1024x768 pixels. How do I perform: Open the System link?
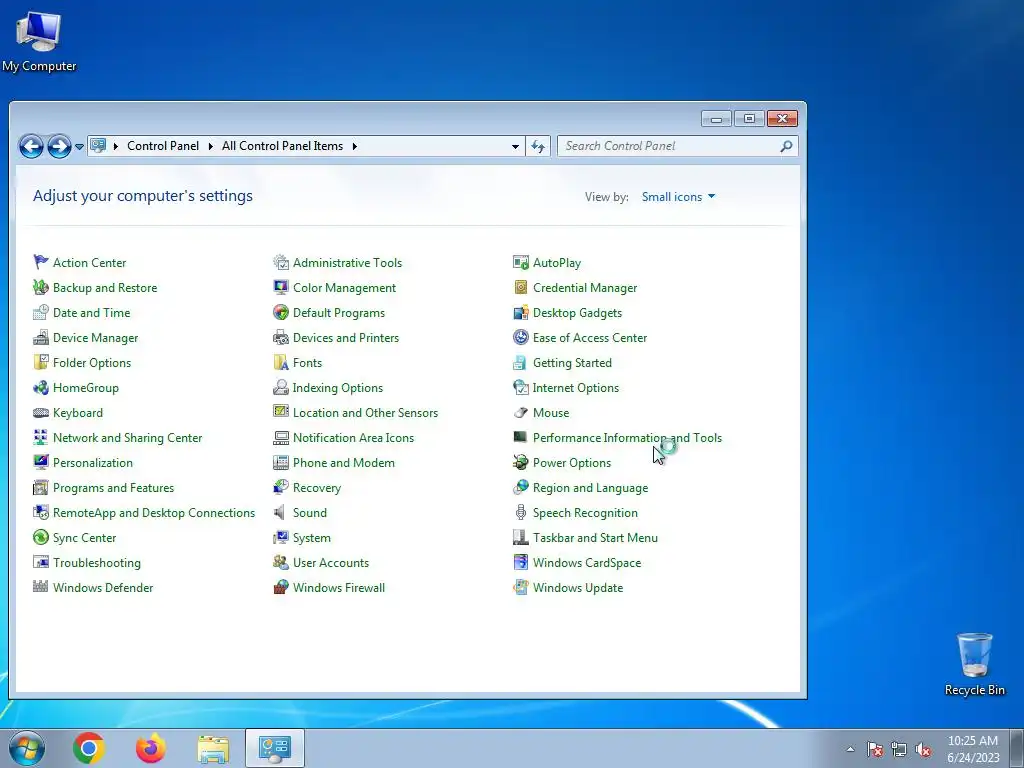tap(312, 538)
